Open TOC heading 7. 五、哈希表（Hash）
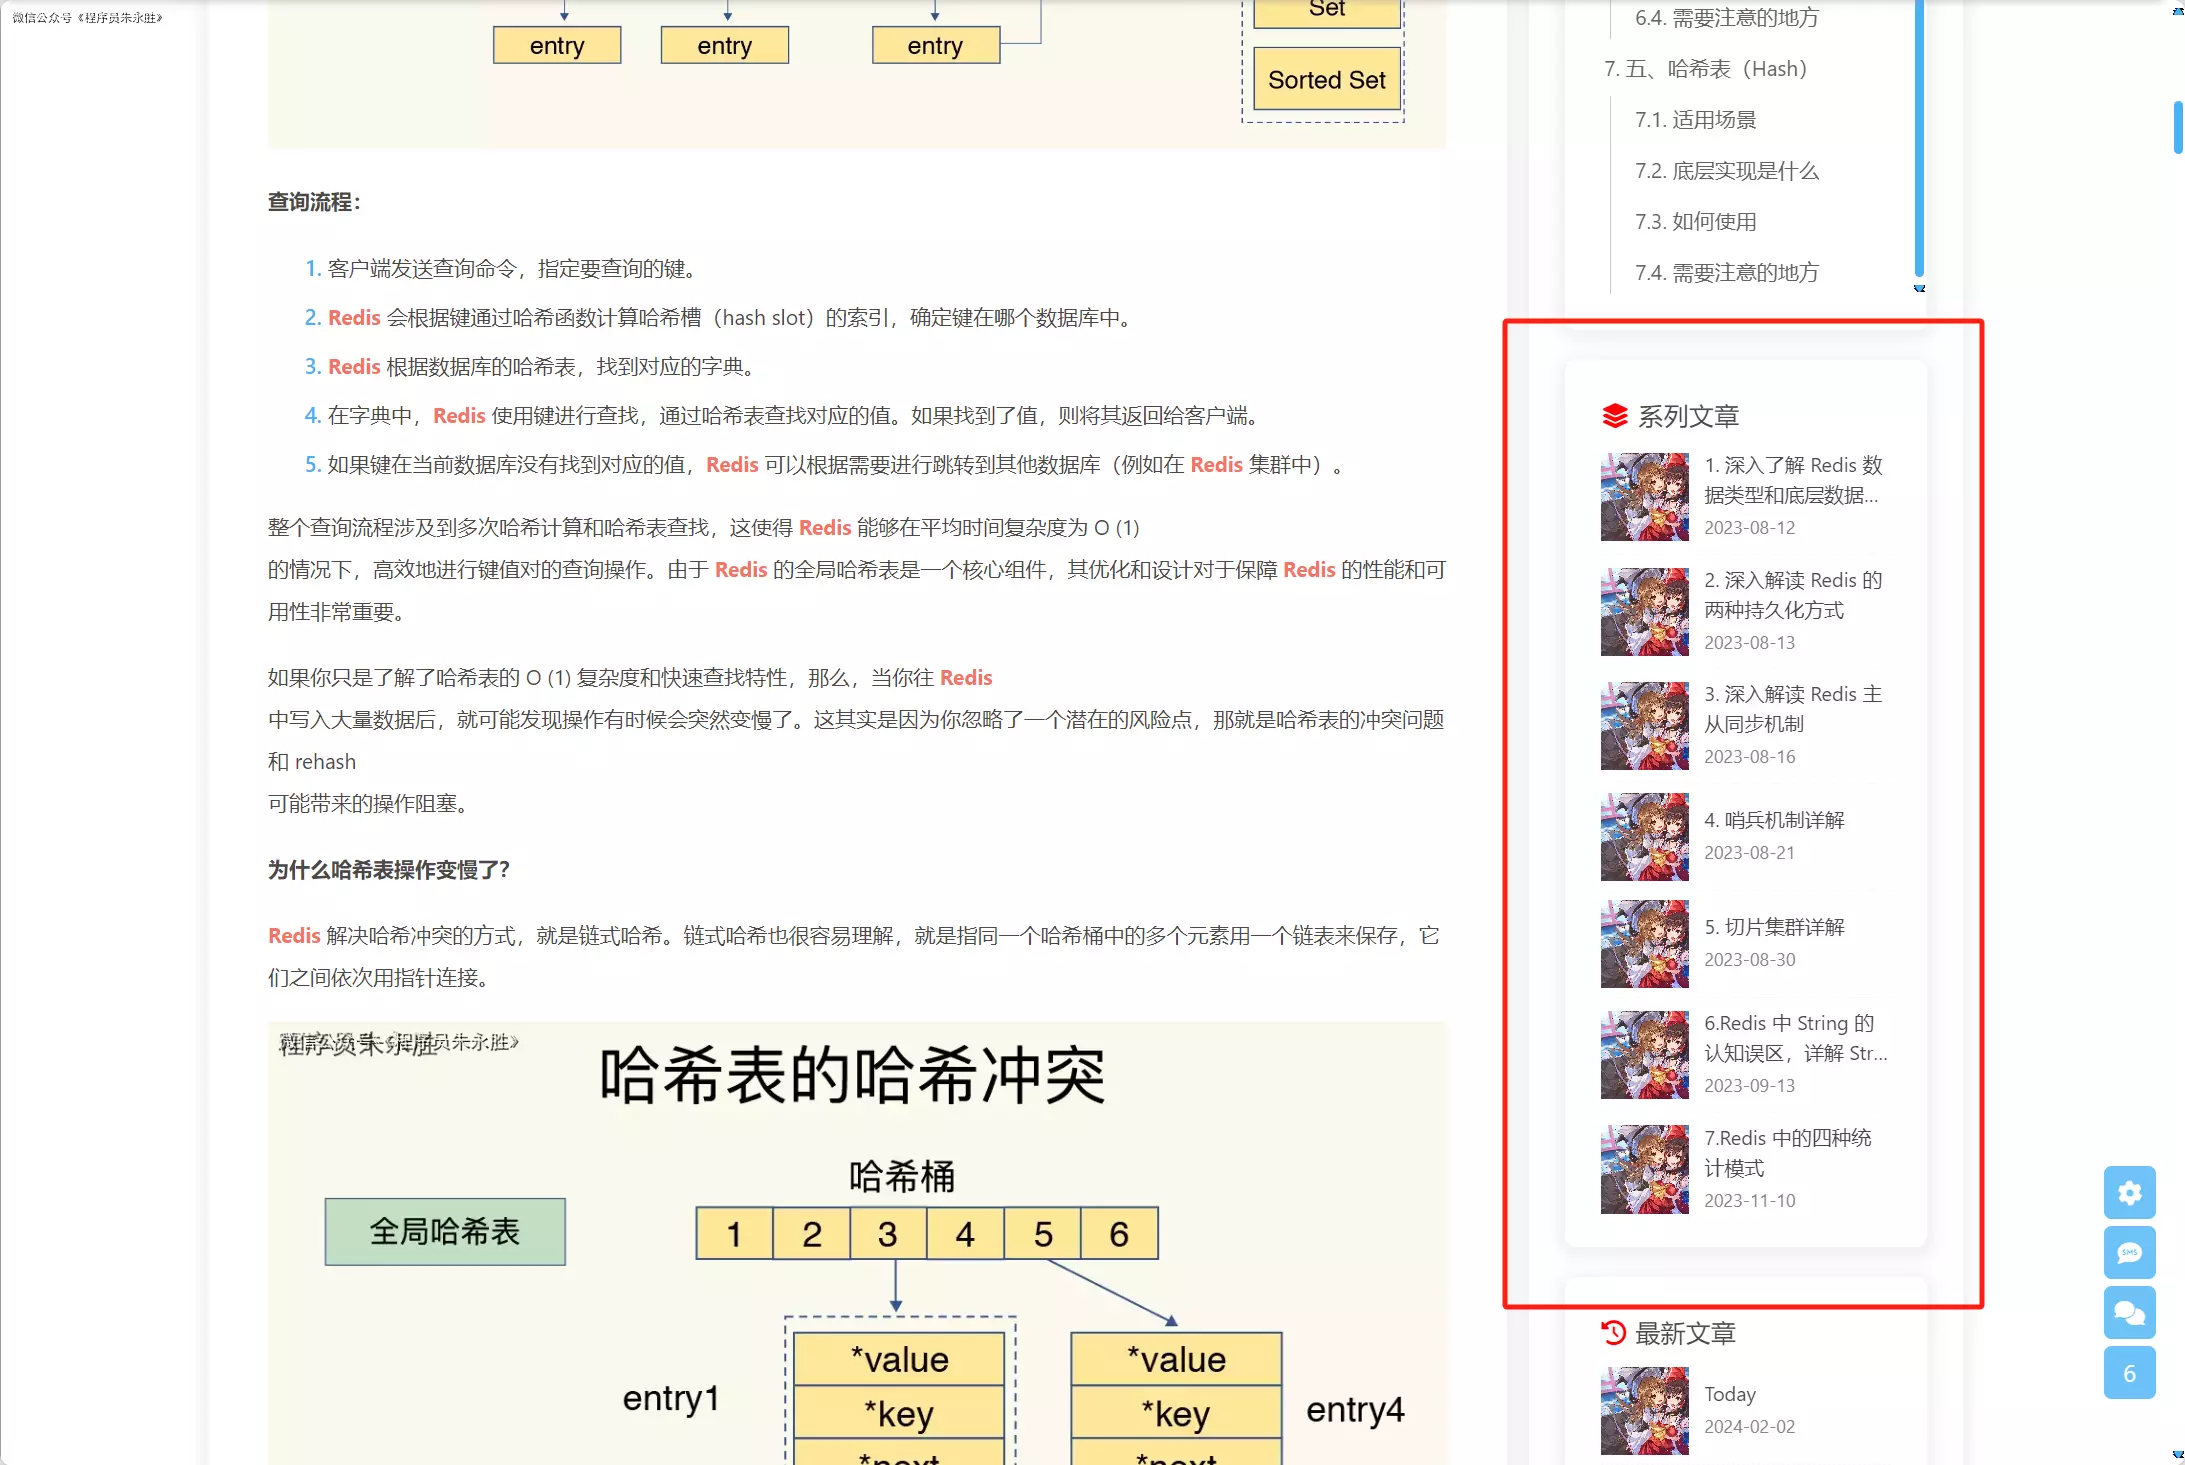The image size is (2185, 1465). pyautogui.click(x=1705, y=69)
